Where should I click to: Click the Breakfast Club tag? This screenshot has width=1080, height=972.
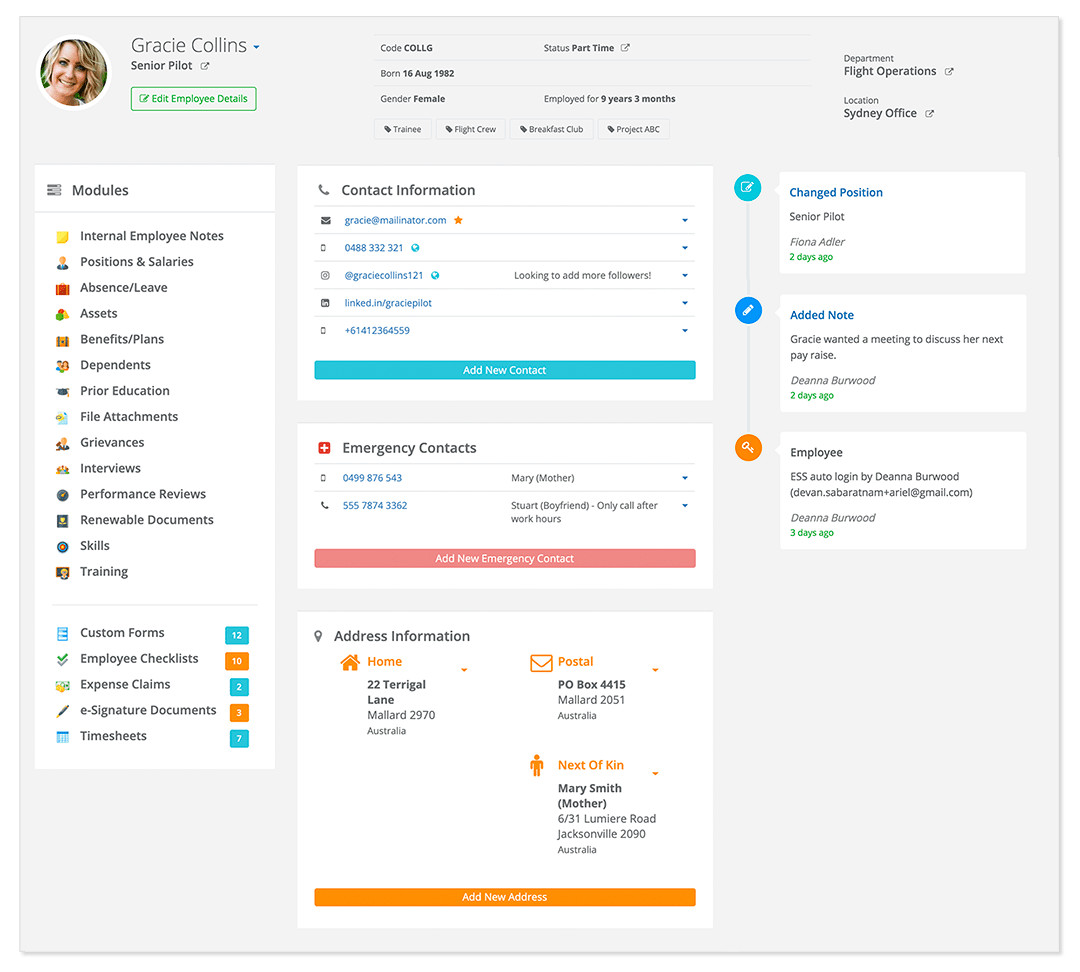tap(551, 128)
